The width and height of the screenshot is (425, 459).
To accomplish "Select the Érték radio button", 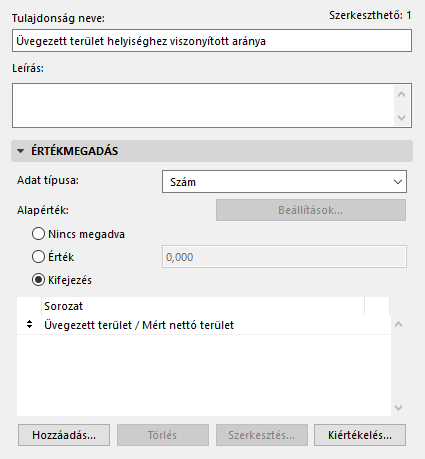I will (x=38, y=257).
